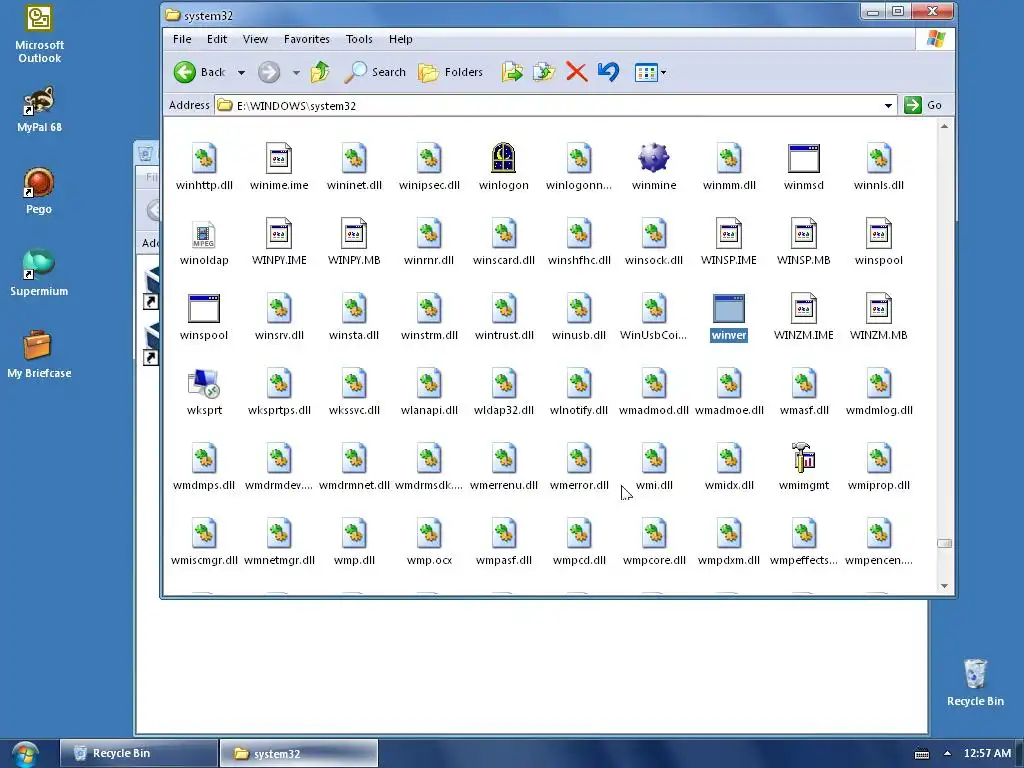Viewport: 1024px width, 768px height.
Task: Open Microsoft Outlook desktop shortcut
Action: [39, 34]
